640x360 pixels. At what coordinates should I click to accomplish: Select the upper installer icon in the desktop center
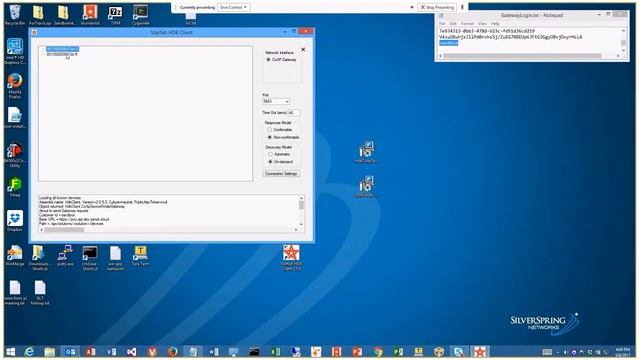(367, 152)
